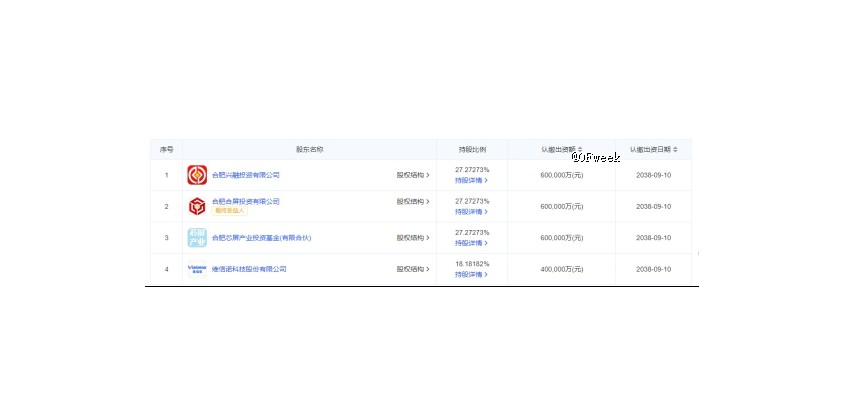Expand 股权结构 for 合肥合屏投资有限公司
845x420 pixels.
tap(413, 201)
